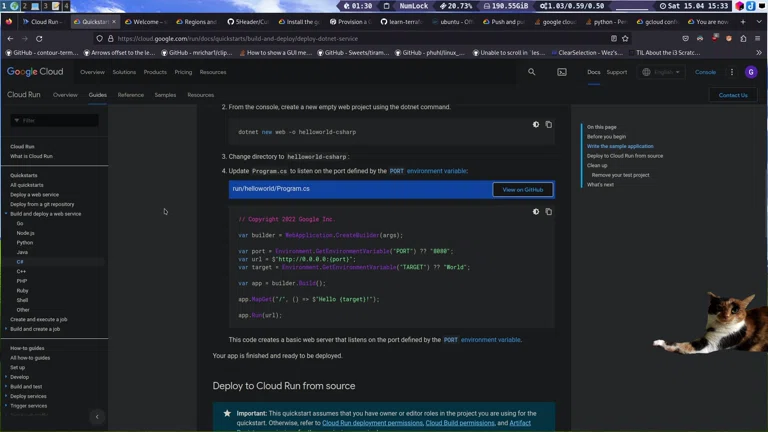The height and width of the screenshot is (432, 768).
Task: Reload the page with refresh button
Action: (39, 38)
